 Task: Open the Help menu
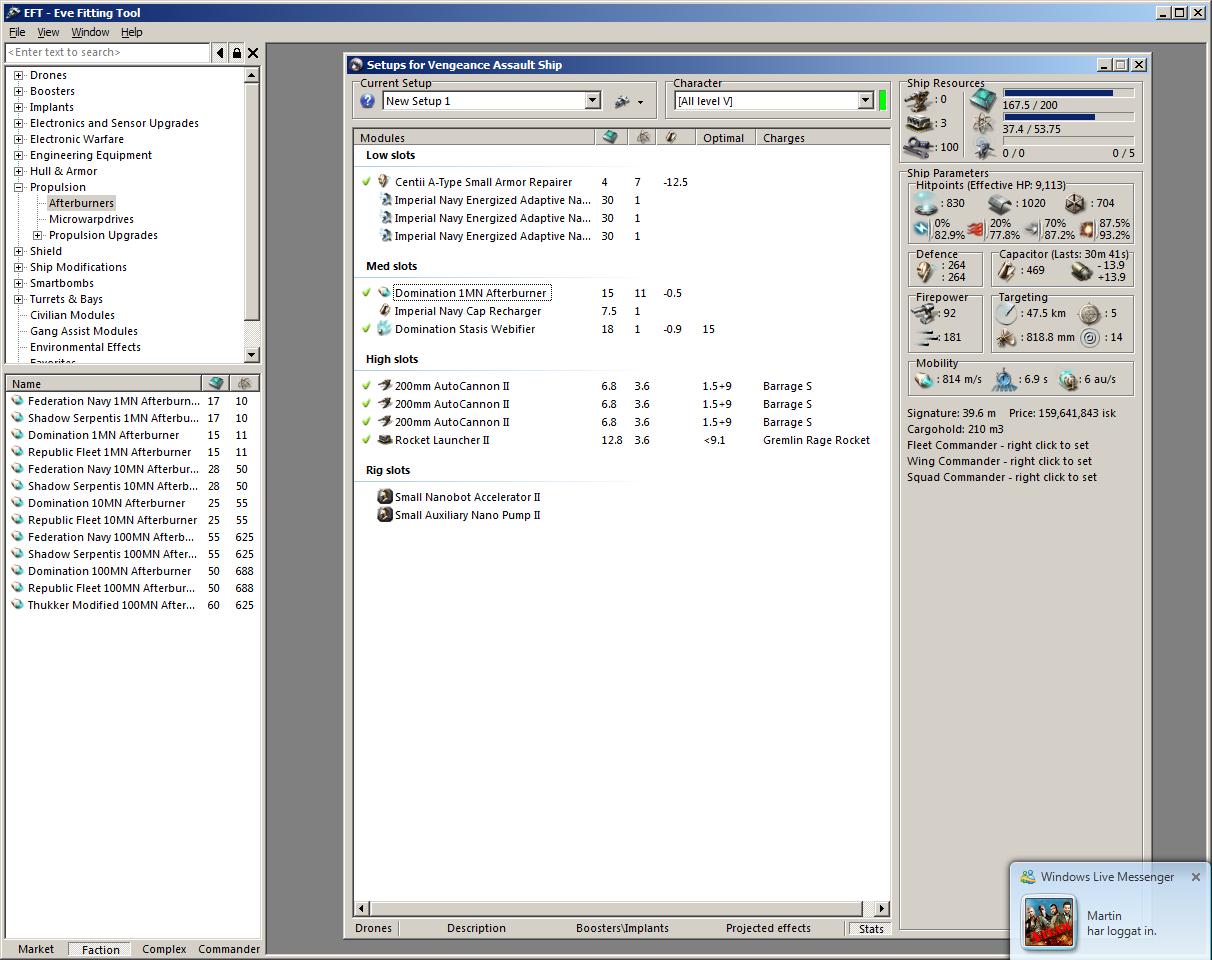(x=132, y=32)
